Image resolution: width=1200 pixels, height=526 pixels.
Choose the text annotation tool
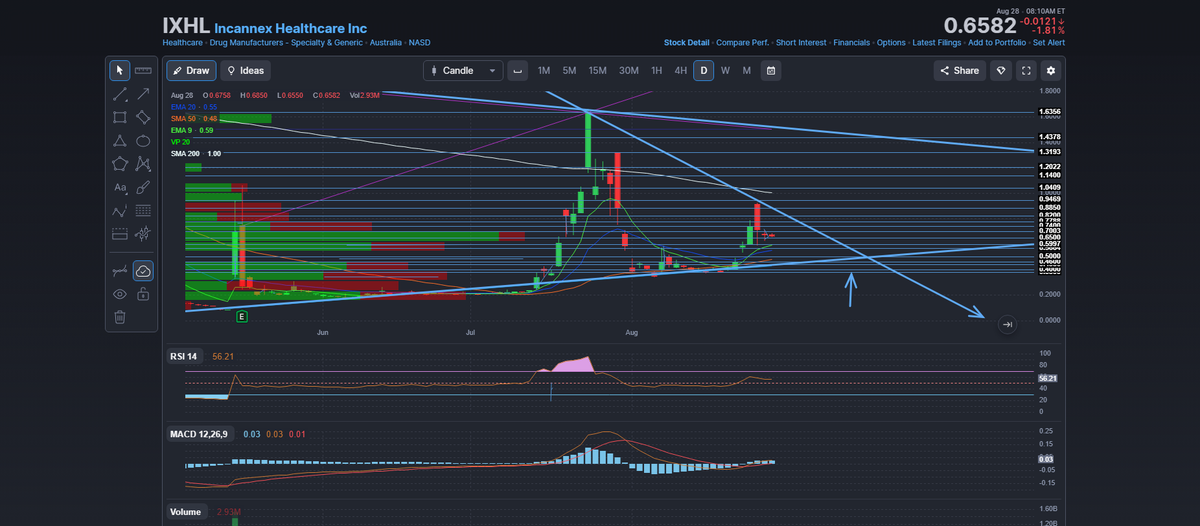pos(120,187)
